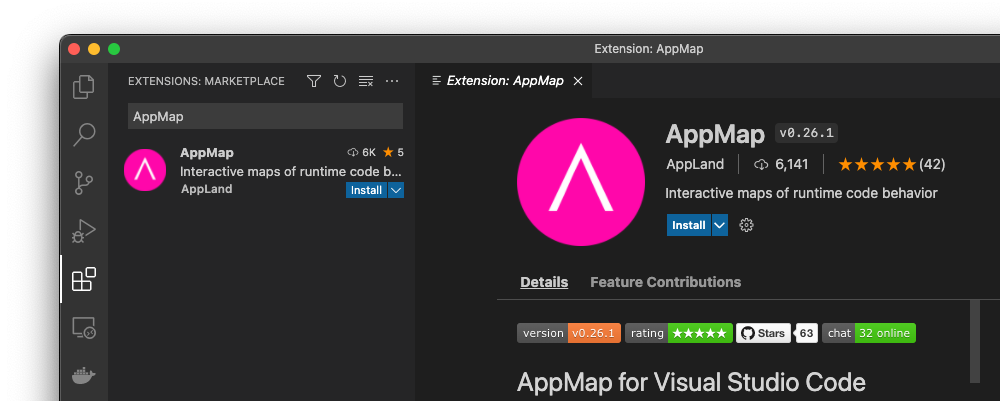1000x401 pixels.
Task: Click the five-star rating (42) on details page
Action: click(892, 164)
